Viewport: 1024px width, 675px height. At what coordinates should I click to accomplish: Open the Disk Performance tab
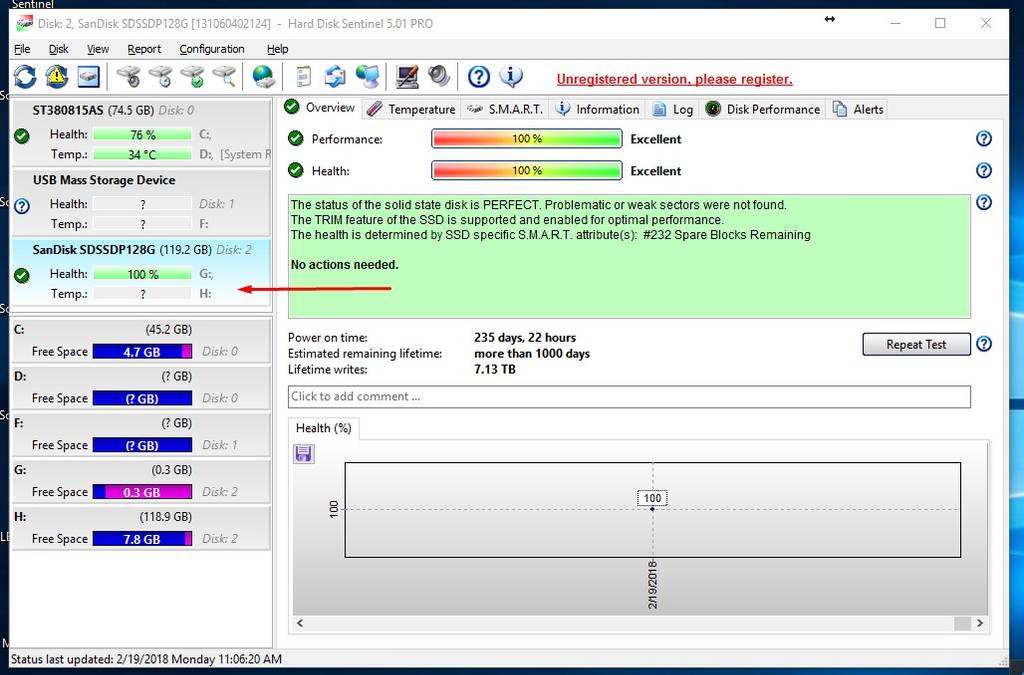763,109
